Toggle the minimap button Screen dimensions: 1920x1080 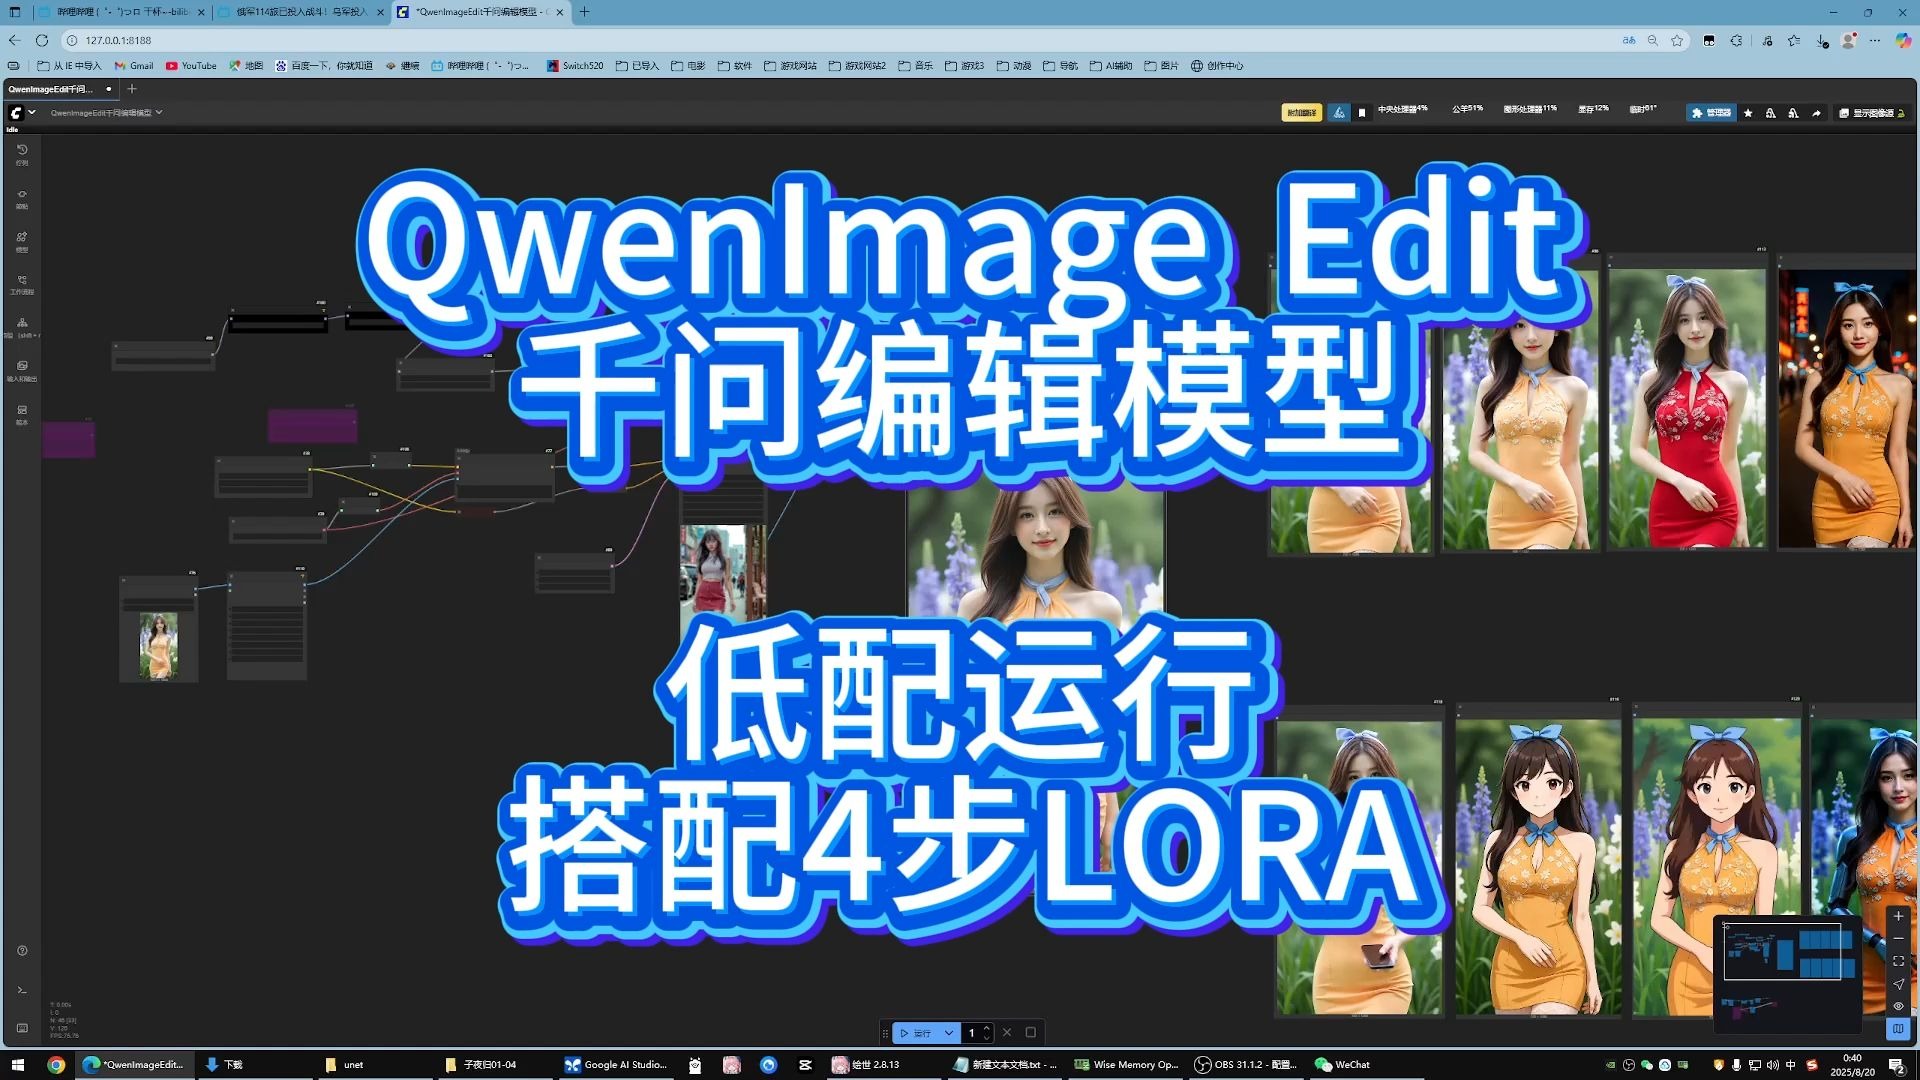tap(1898, 1028)
